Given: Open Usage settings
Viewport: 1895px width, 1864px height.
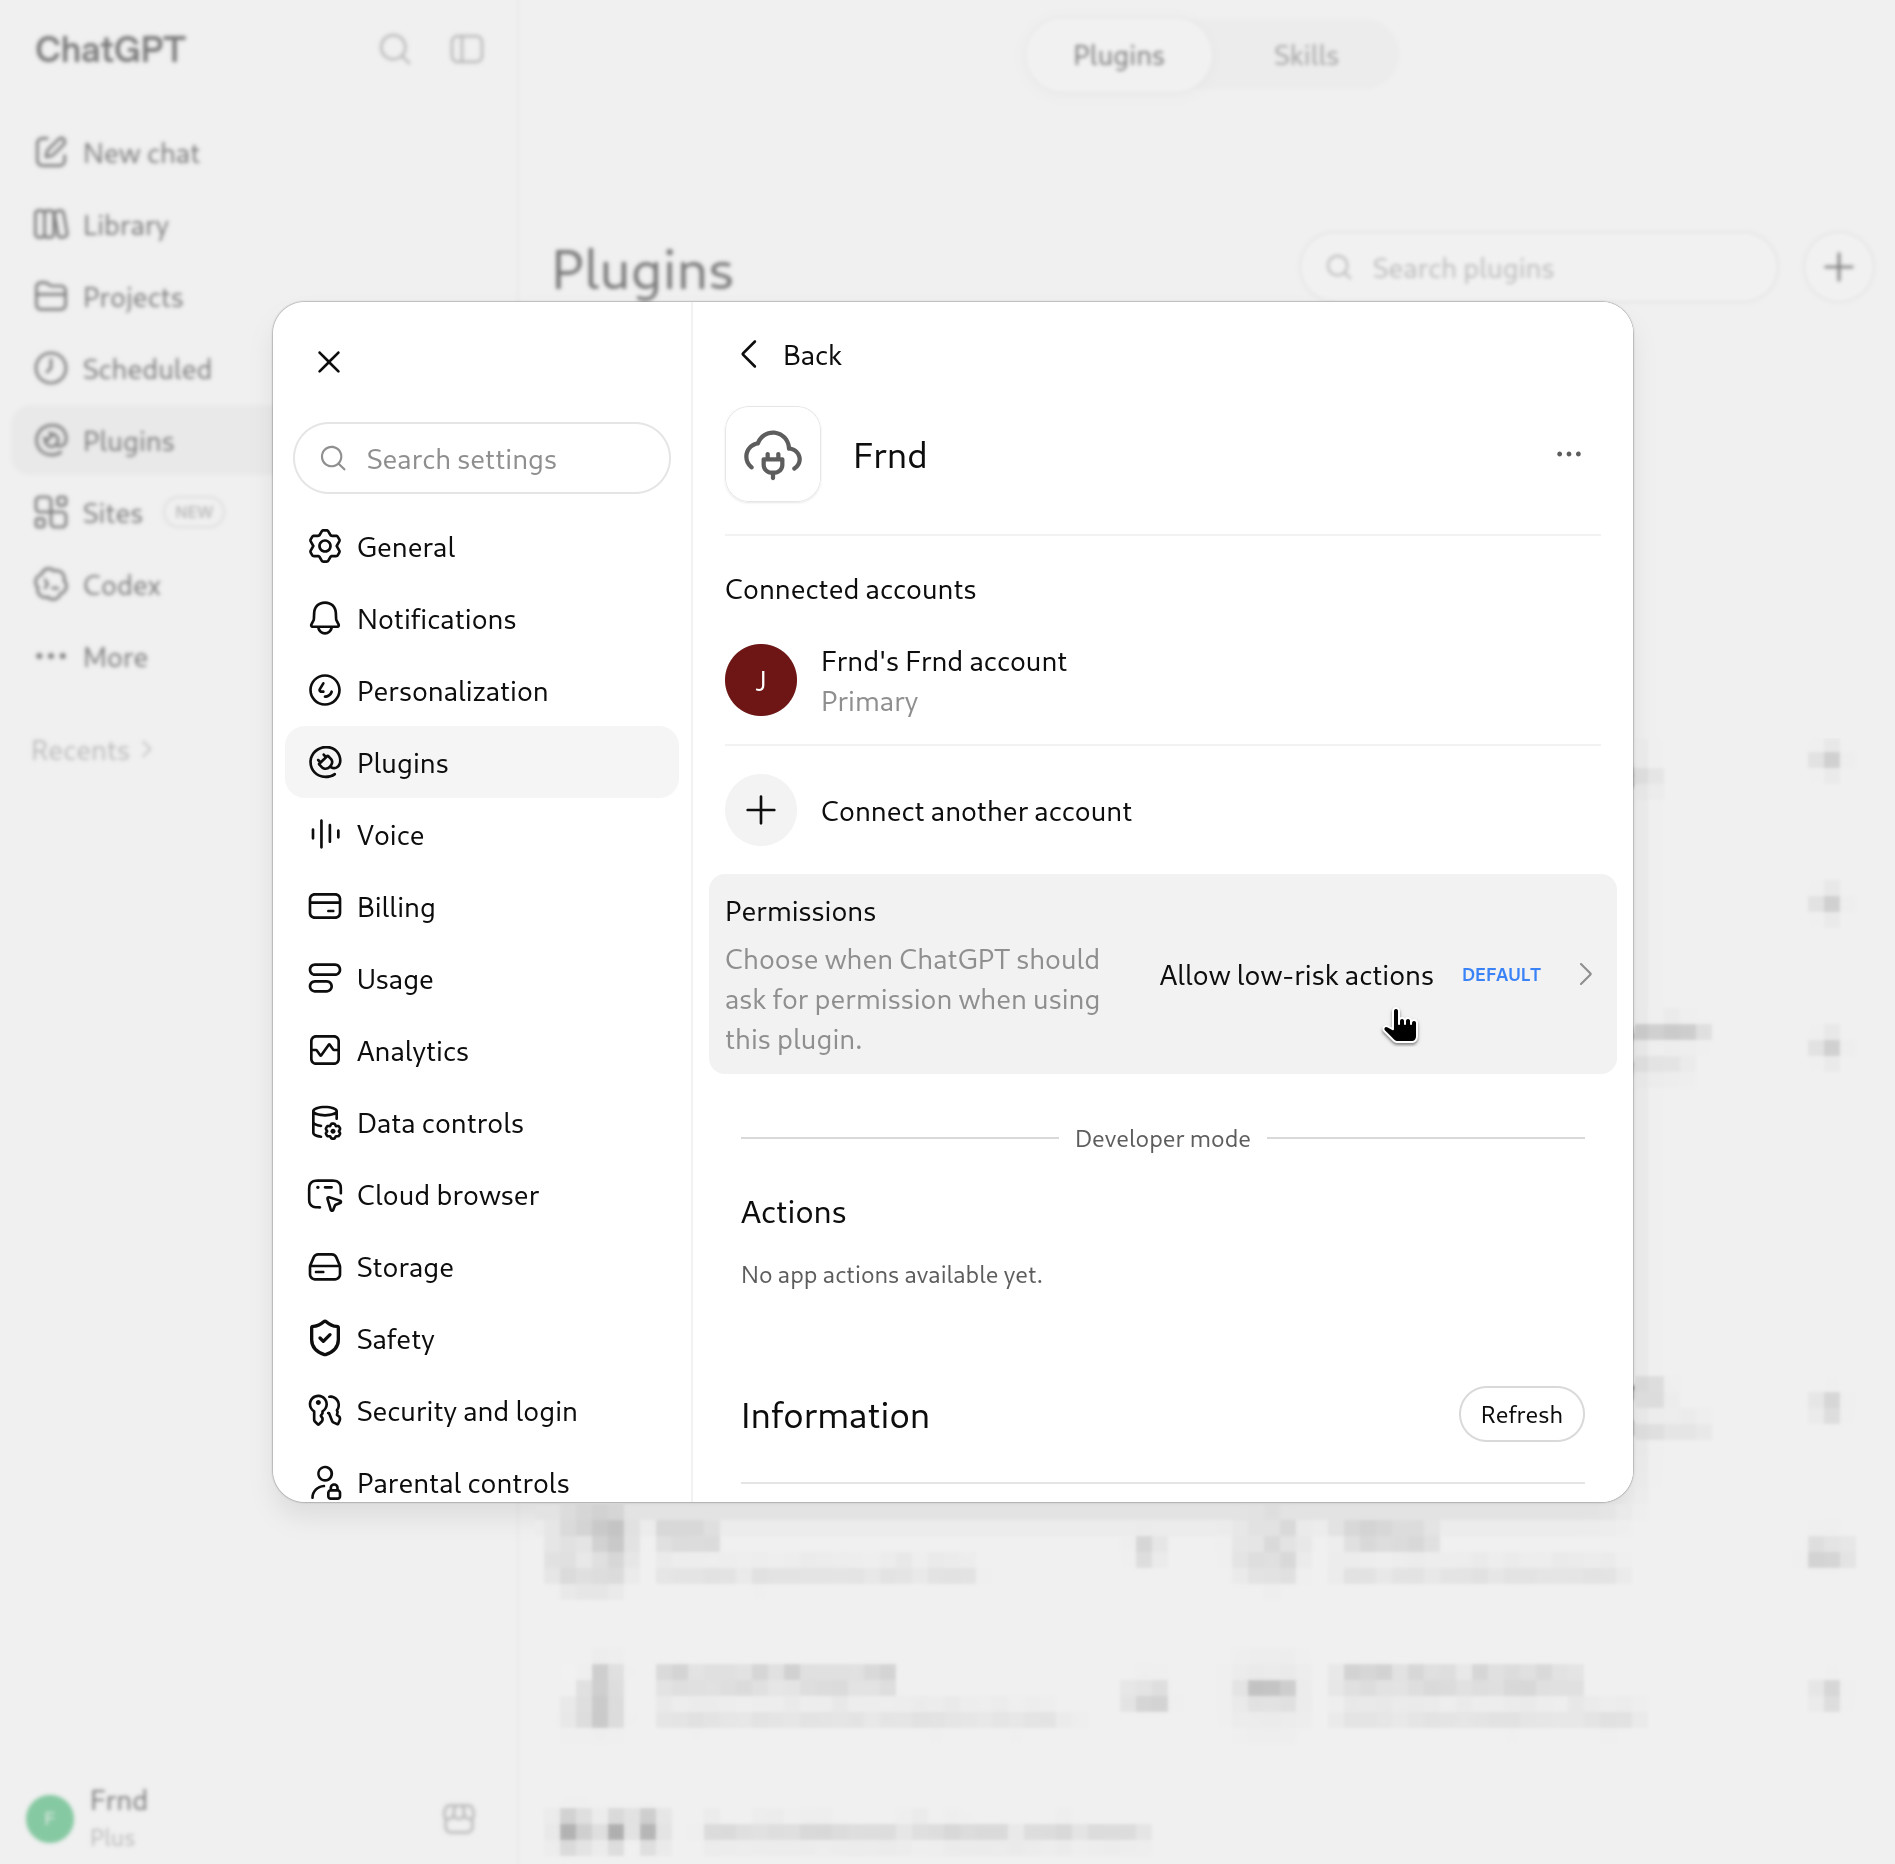Looking at the screenshot, I should click(482, 979).
